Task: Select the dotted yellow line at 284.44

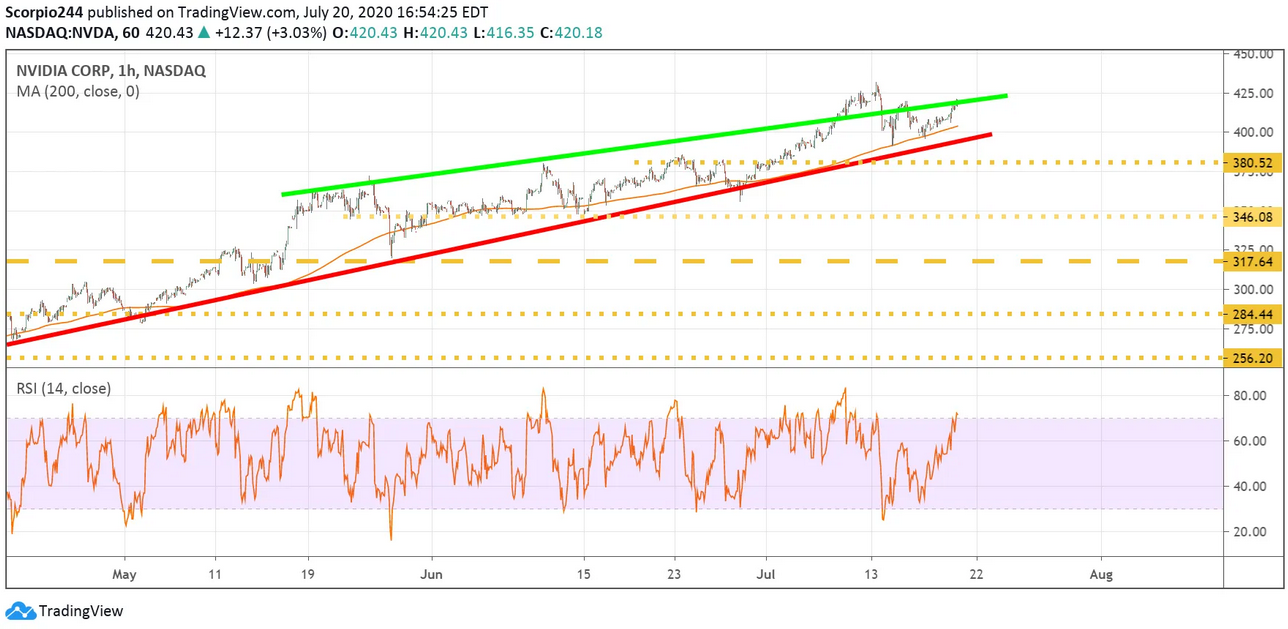Action: click(616, 314)
